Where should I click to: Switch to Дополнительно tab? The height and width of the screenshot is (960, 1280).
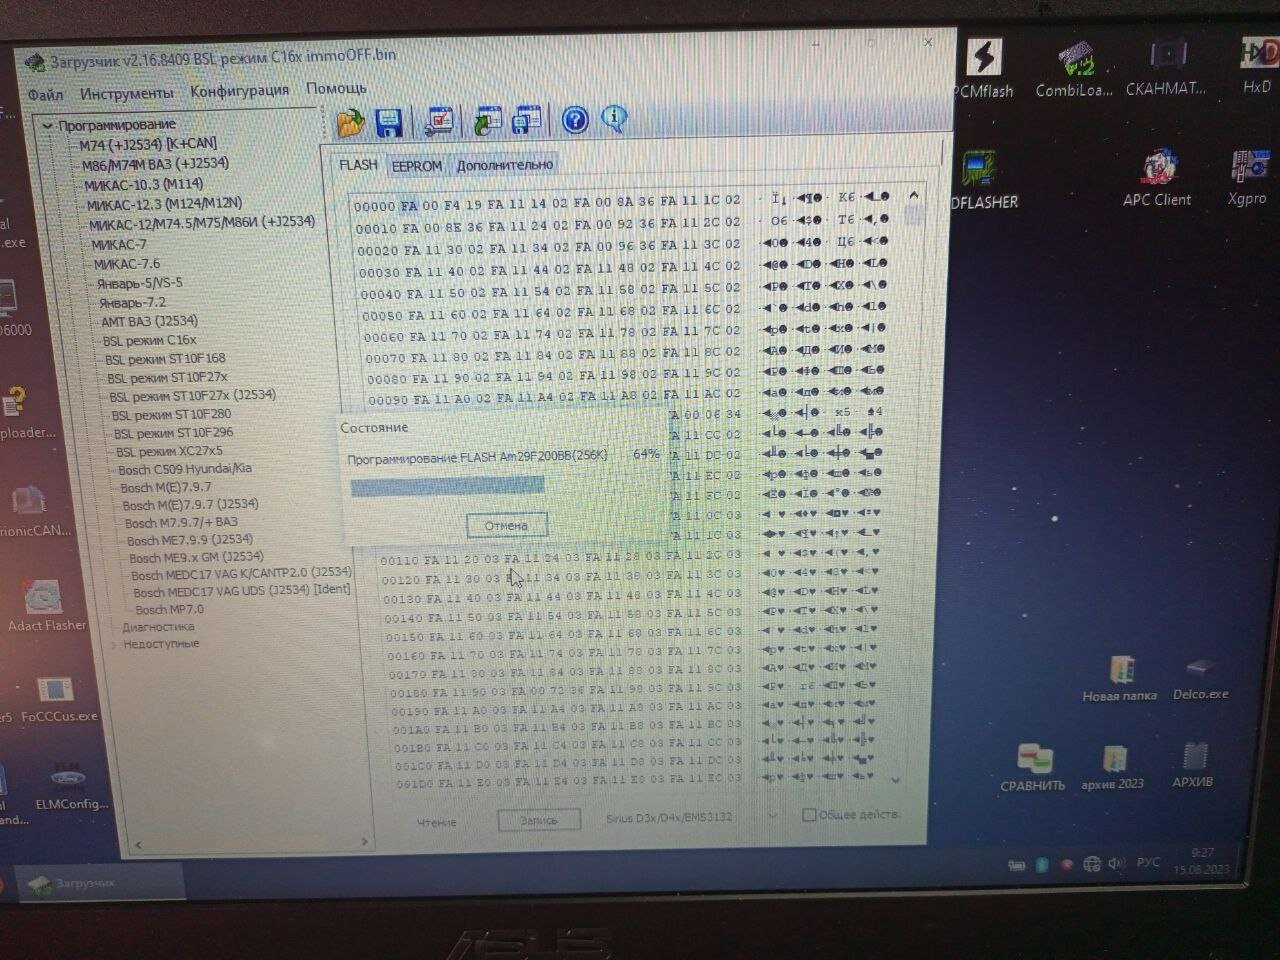point(504,165)
